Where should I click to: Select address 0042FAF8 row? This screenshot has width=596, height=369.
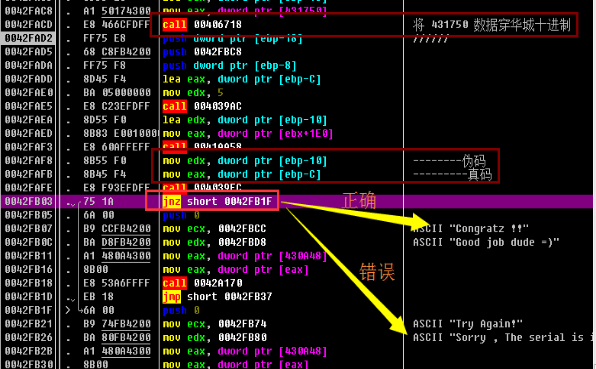tap(29, 161)
